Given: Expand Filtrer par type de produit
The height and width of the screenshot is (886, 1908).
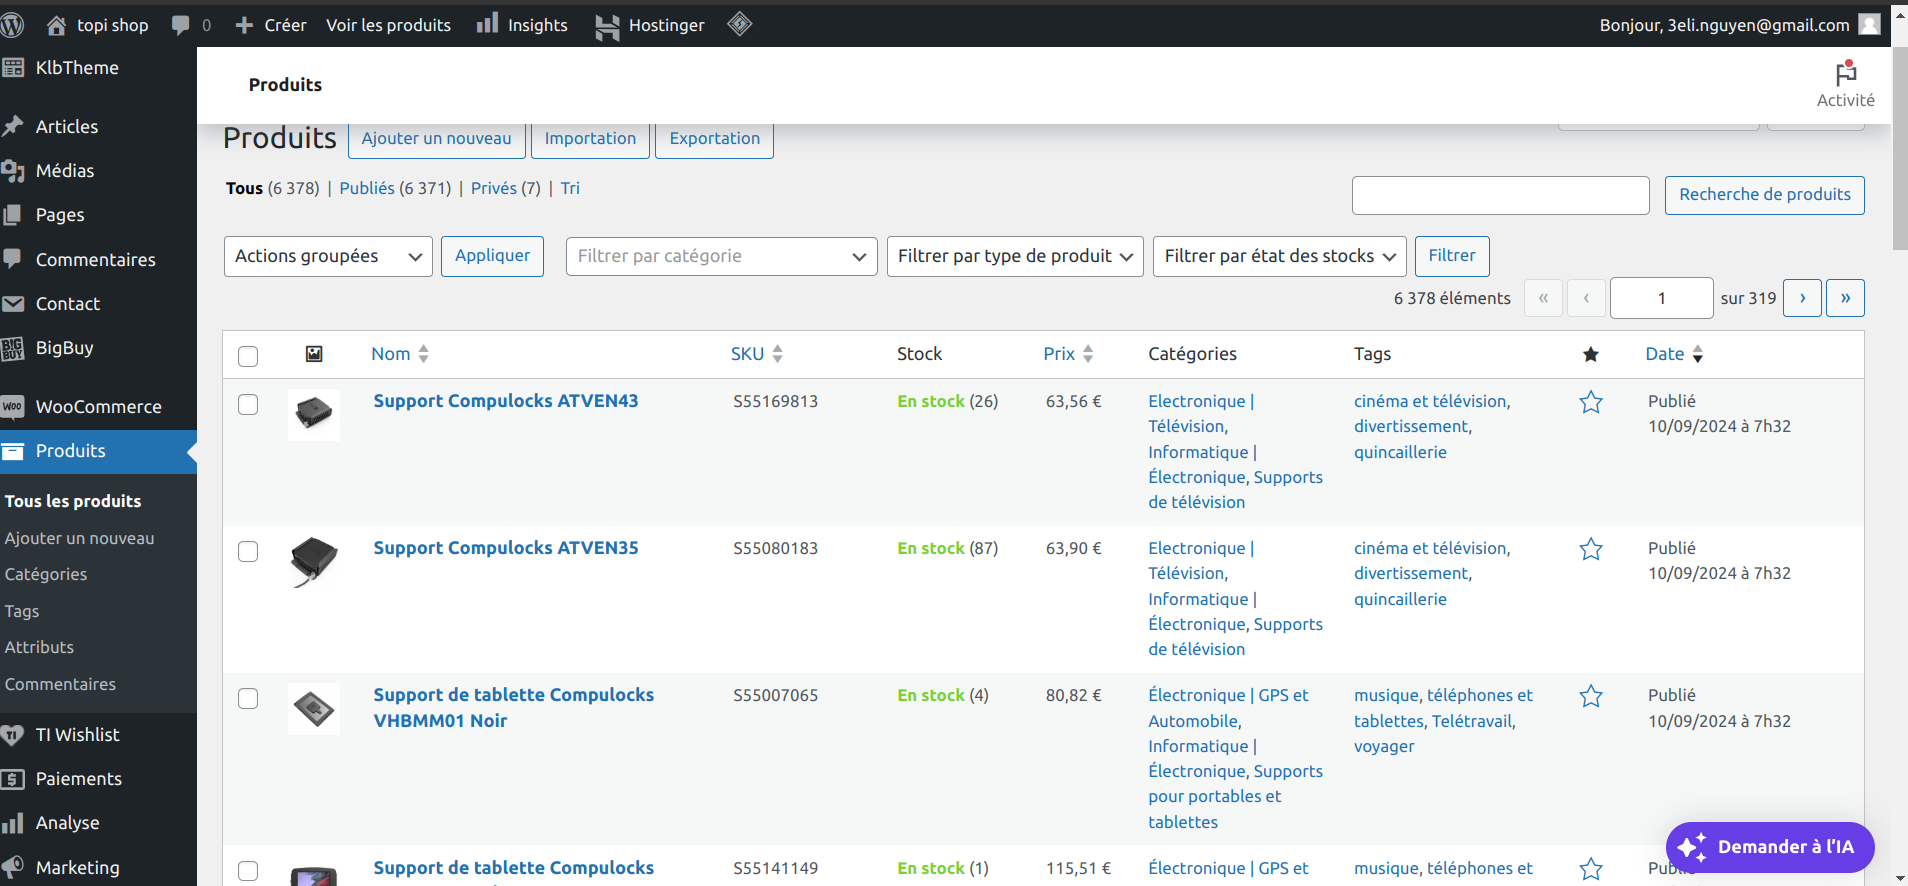Looking at the screenshot, I should [1014, 256].
